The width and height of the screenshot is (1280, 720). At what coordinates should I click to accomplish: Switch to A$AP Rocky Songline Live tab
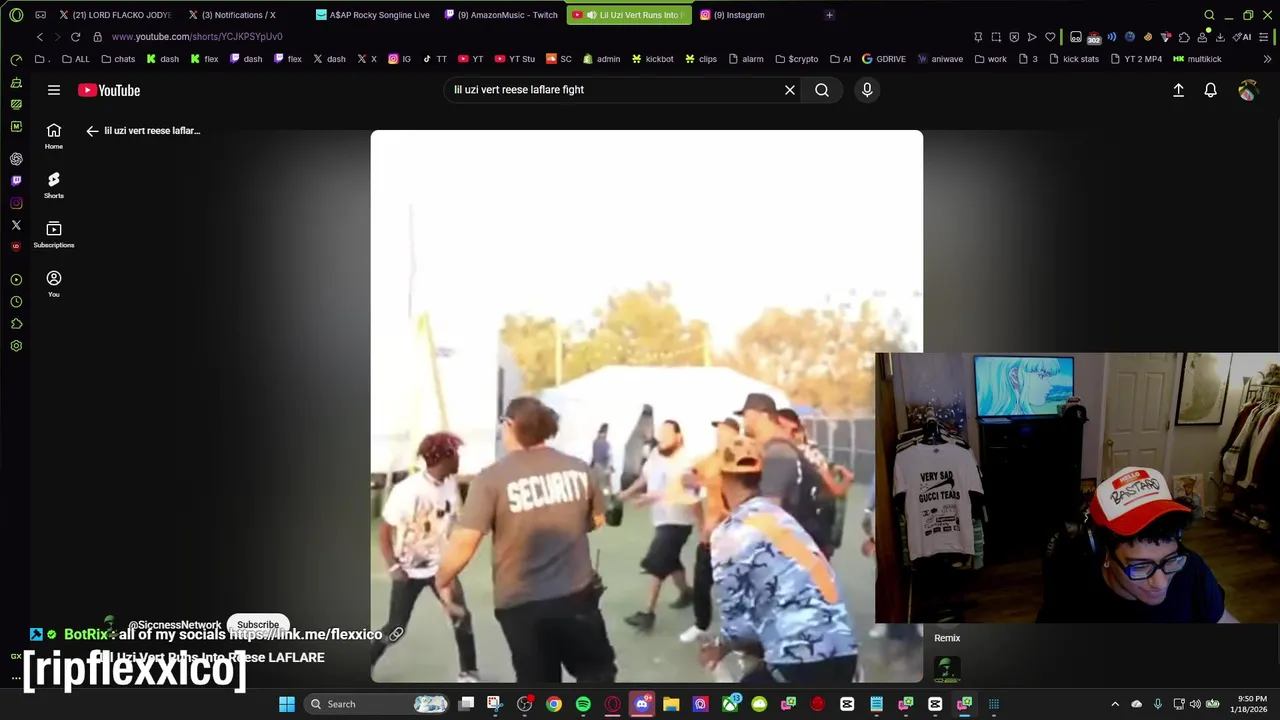(372, 15)
